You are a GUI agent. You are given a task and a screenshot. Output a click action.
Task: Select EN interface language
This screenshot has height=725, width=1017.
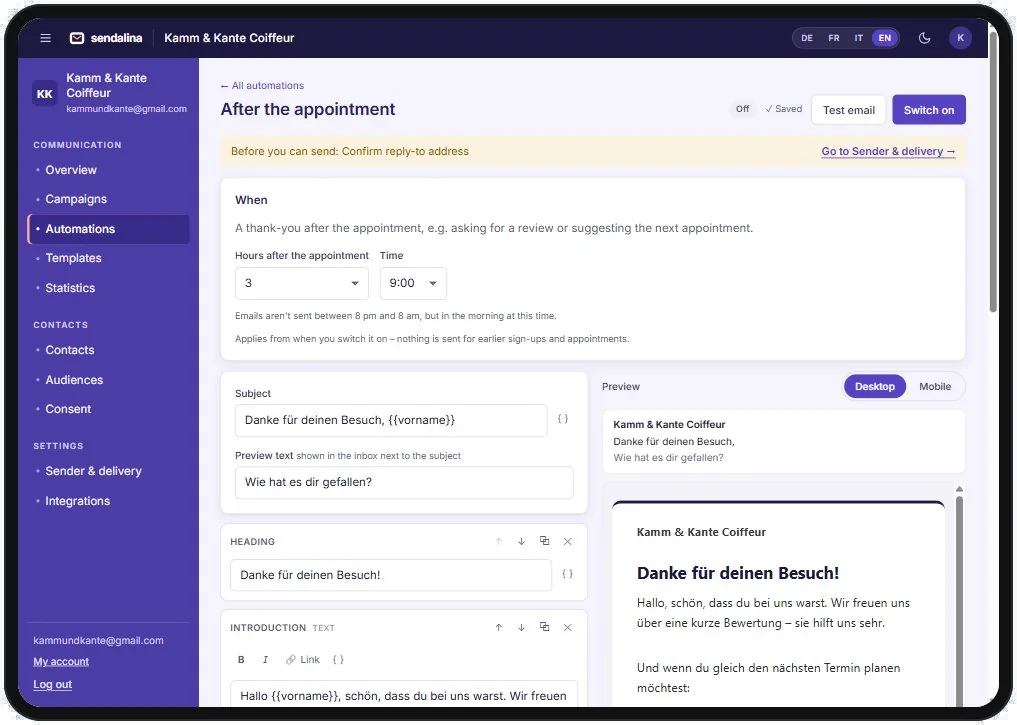[885, 38]
